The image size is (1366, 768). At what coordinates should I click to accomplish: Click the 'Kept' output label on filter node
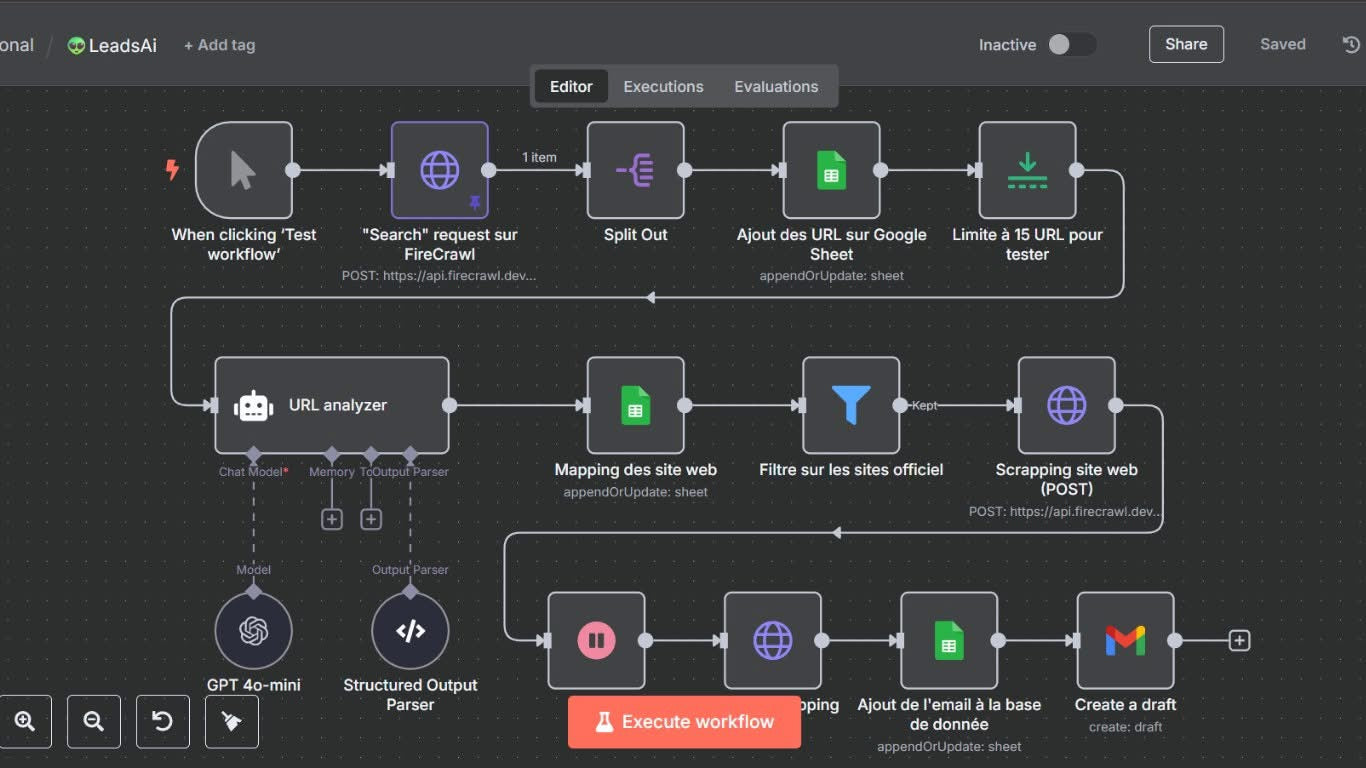[924, 405]
